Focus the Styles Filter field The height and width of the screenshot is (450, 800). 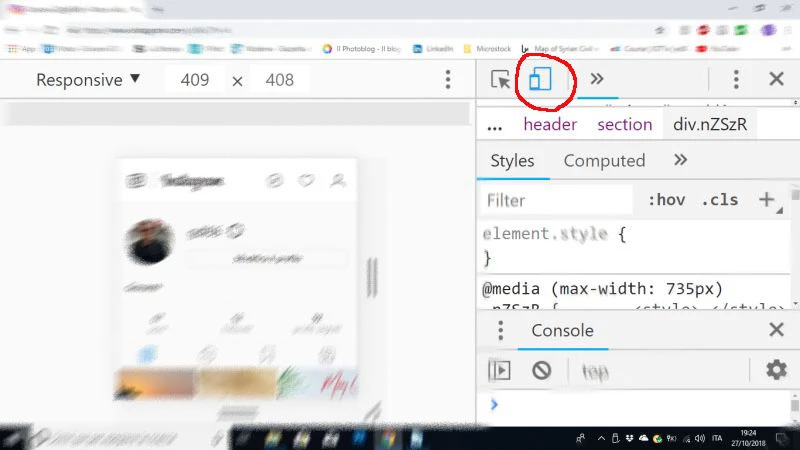click(556, 201)
